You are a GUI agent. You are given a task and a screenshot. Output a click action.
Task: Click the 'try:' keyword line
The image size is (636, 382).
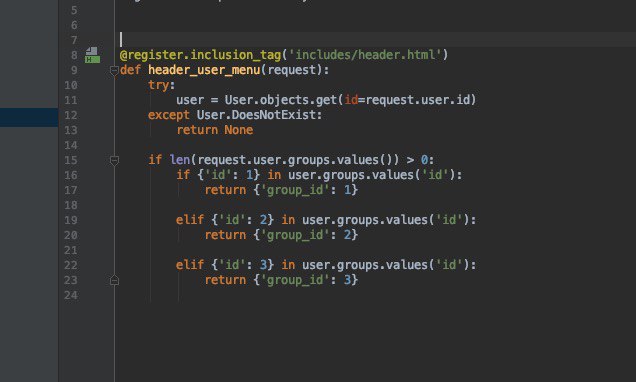pyautogui.click(x=161, y=85)
